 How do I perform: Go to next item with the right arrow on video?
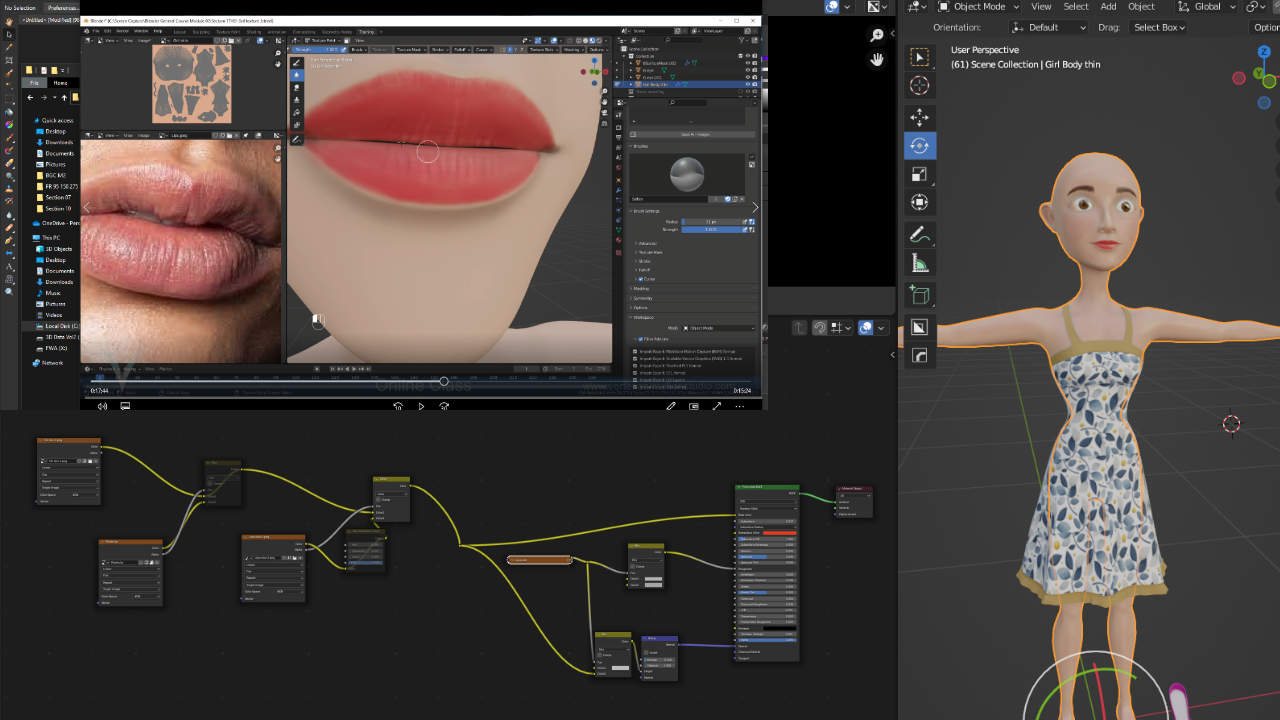(755, 208)
